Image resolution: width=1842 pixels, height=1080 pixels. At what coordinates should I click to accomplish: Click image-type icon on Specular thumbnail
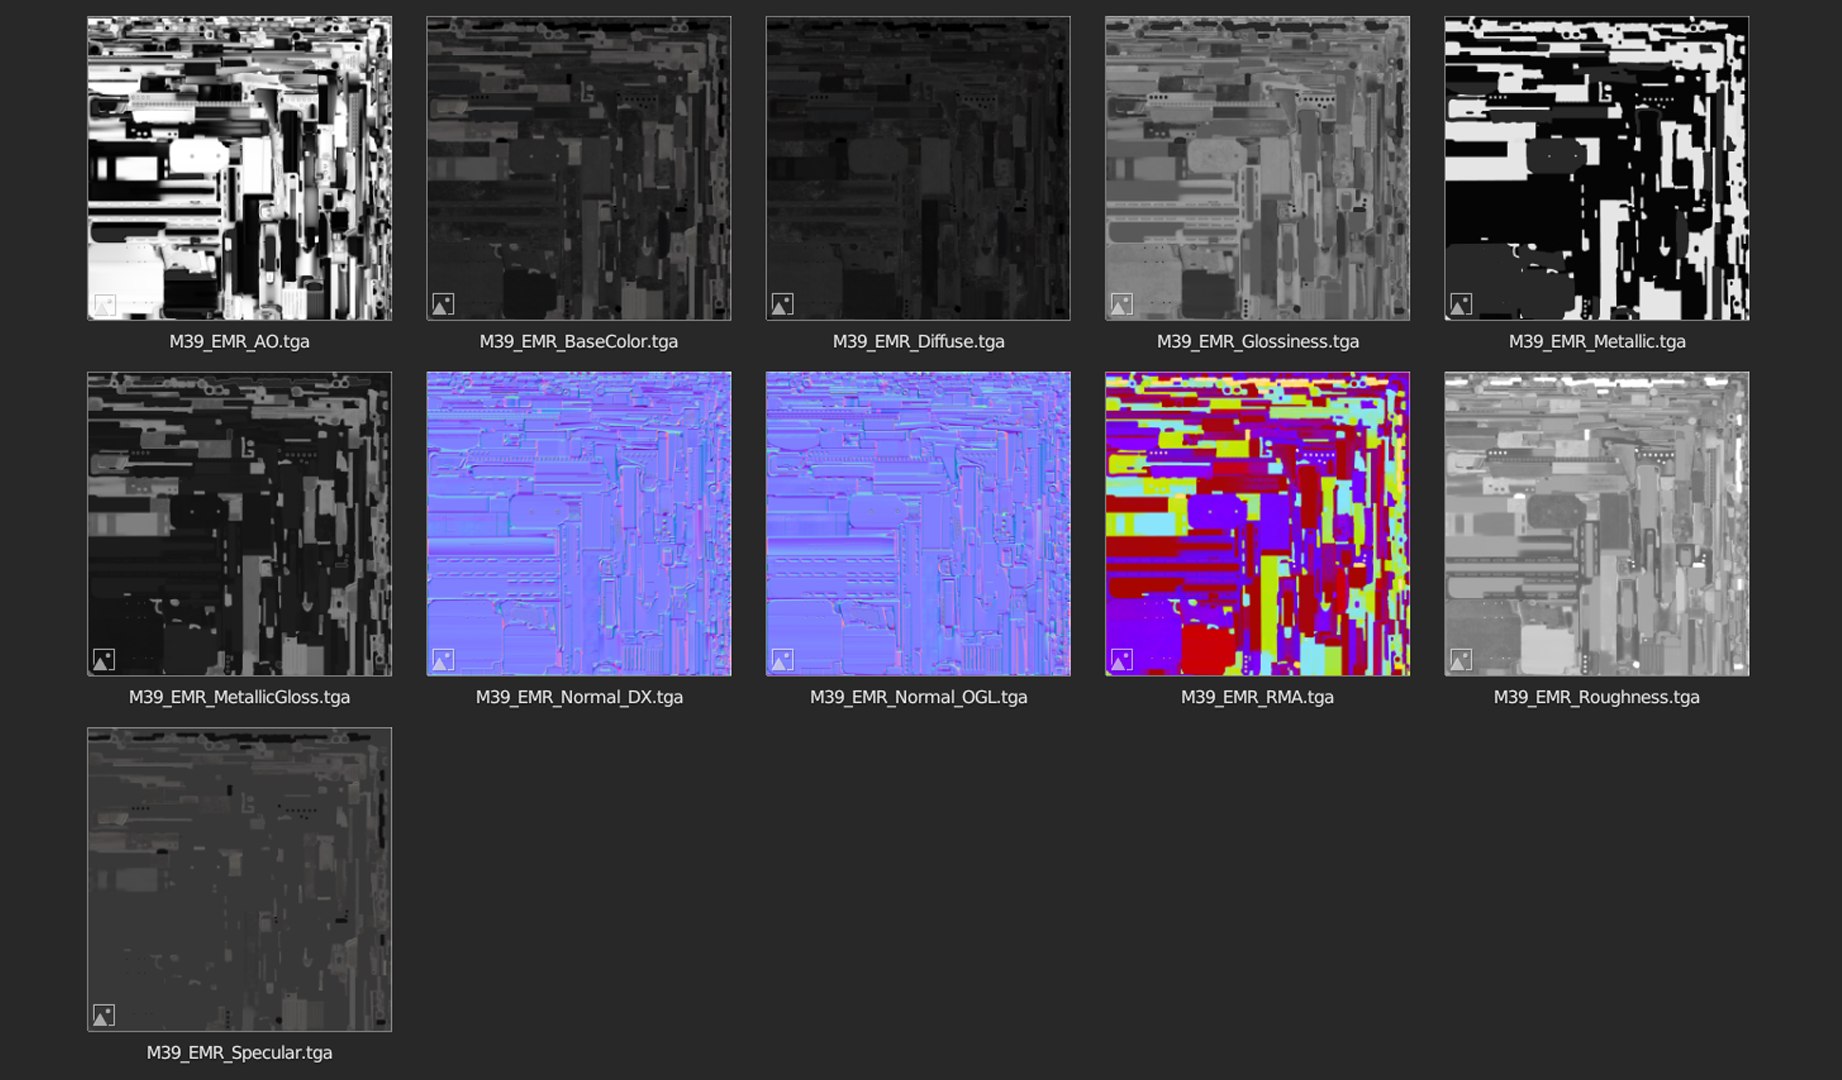coord(104,1015)
